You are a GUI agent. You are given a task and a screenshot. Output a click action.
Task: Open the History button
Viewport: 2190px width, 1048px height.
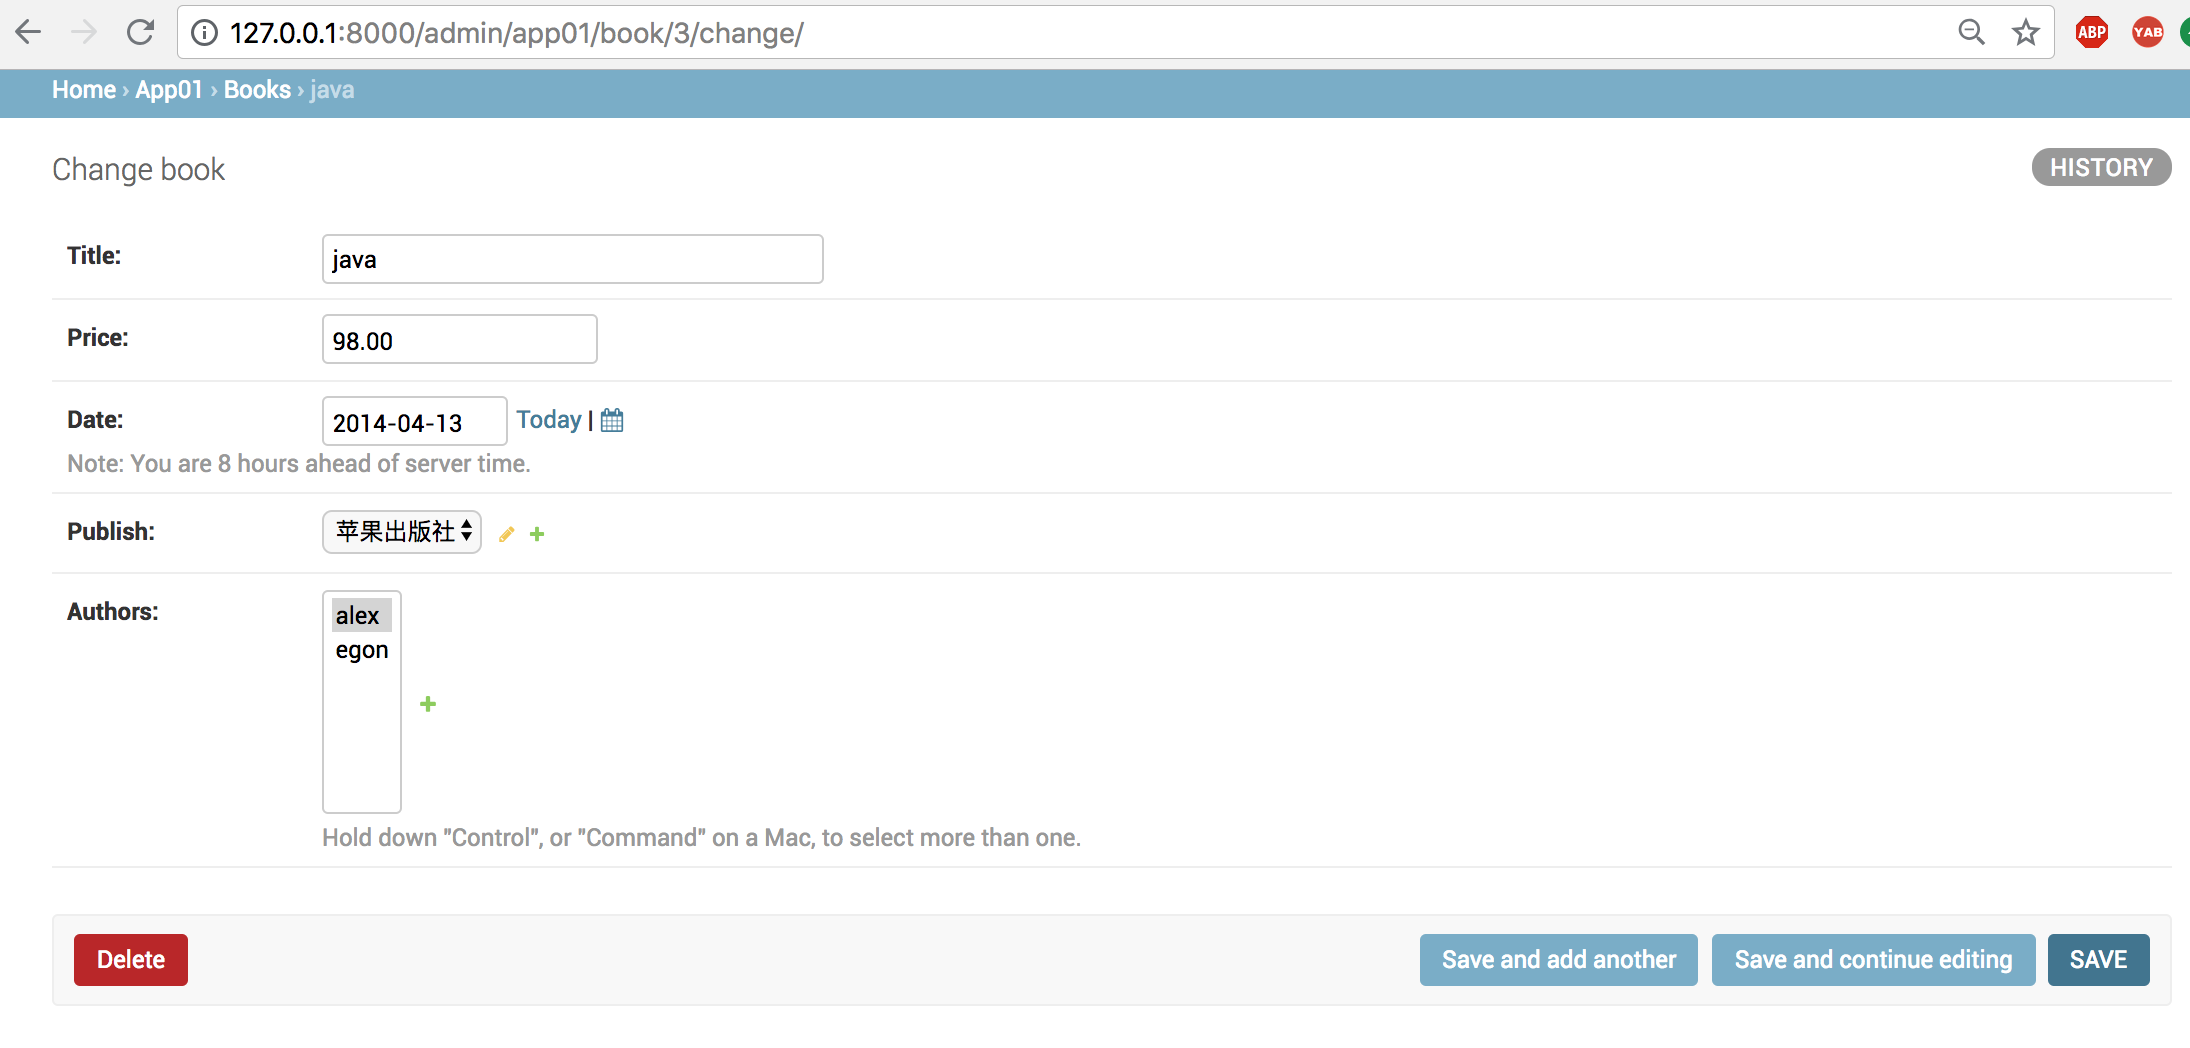tap(2100, 167)
